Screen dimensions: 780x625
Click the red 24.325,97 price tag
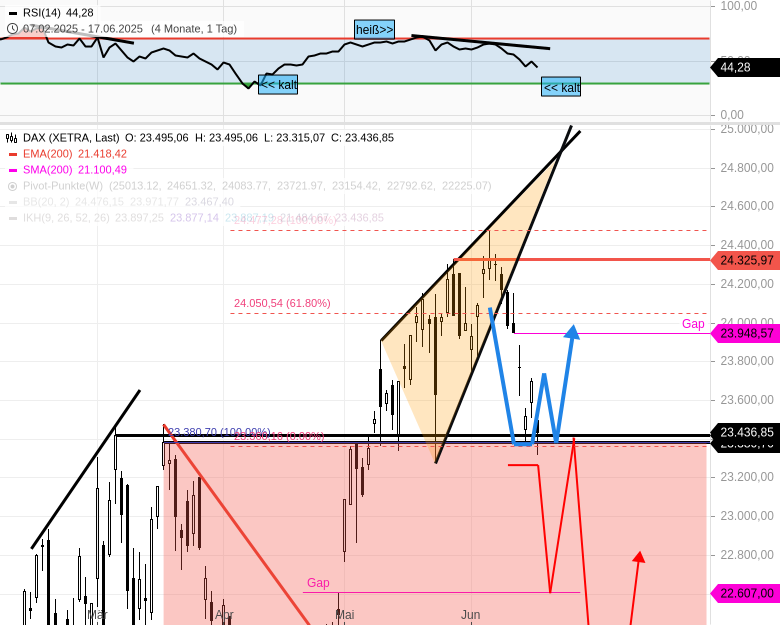tap(745, 260)
